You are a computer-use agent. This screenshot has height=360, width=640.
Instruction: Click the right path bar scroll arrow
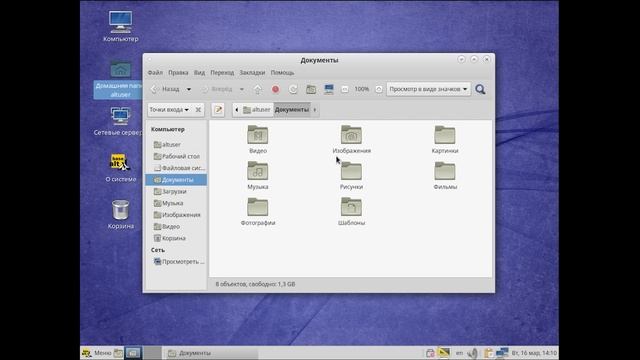point(315,109)
